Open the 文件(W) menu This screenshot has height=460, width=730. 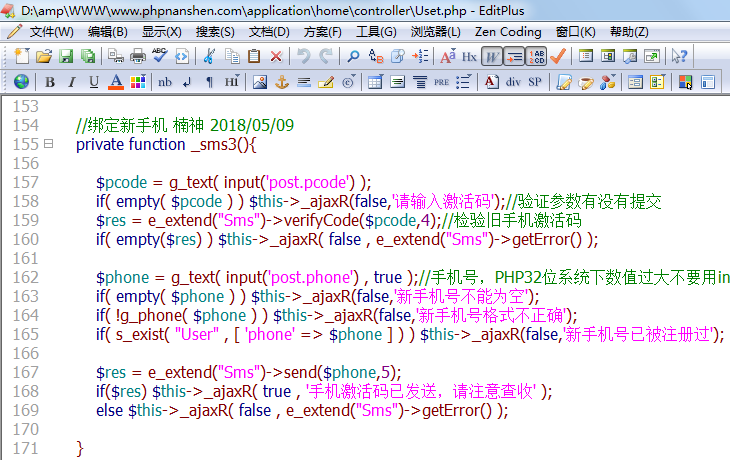(x=52, y=32)
